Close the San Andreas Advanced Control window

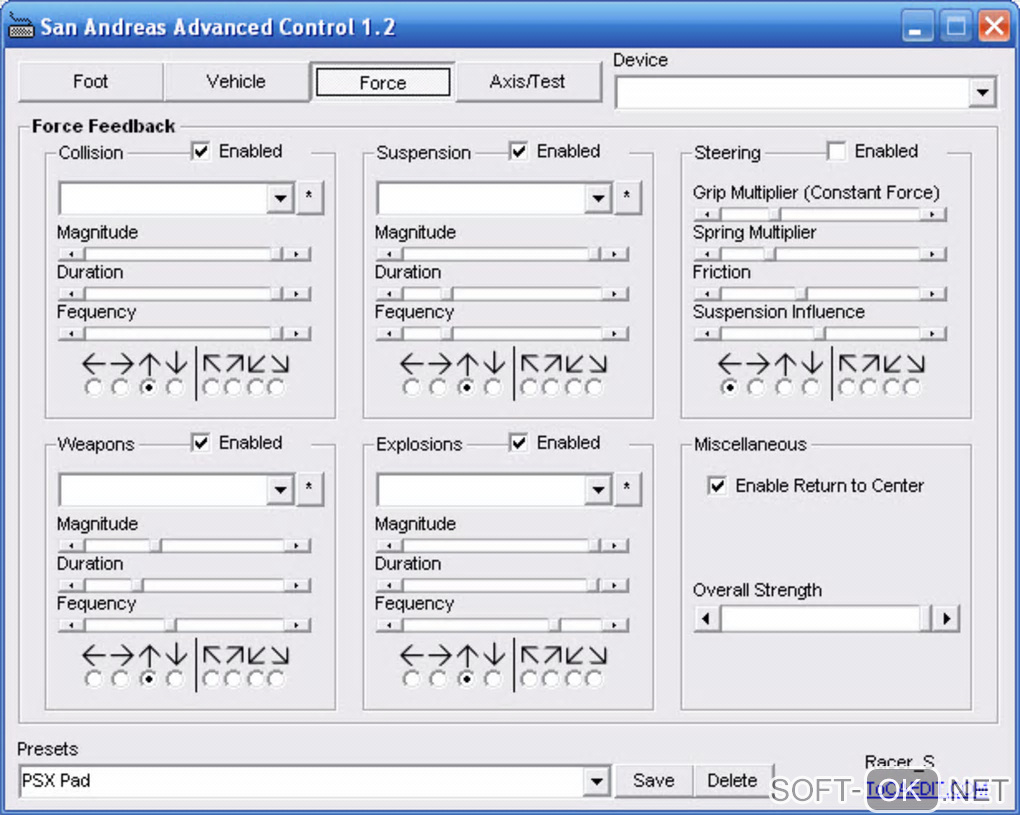tap(995, 27)
